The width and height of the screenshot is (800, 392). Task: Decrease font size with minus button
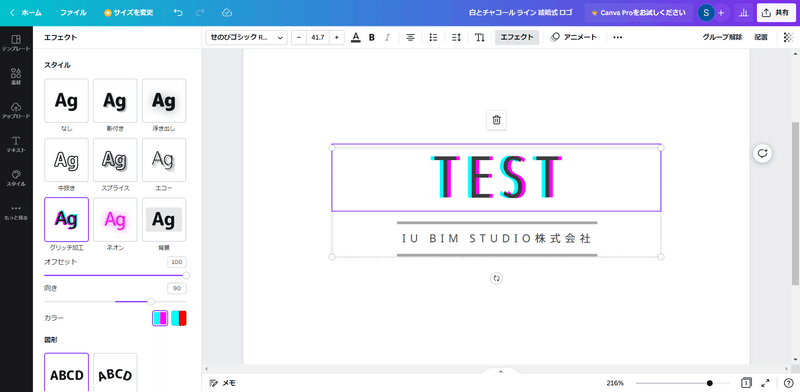[299, 37]
